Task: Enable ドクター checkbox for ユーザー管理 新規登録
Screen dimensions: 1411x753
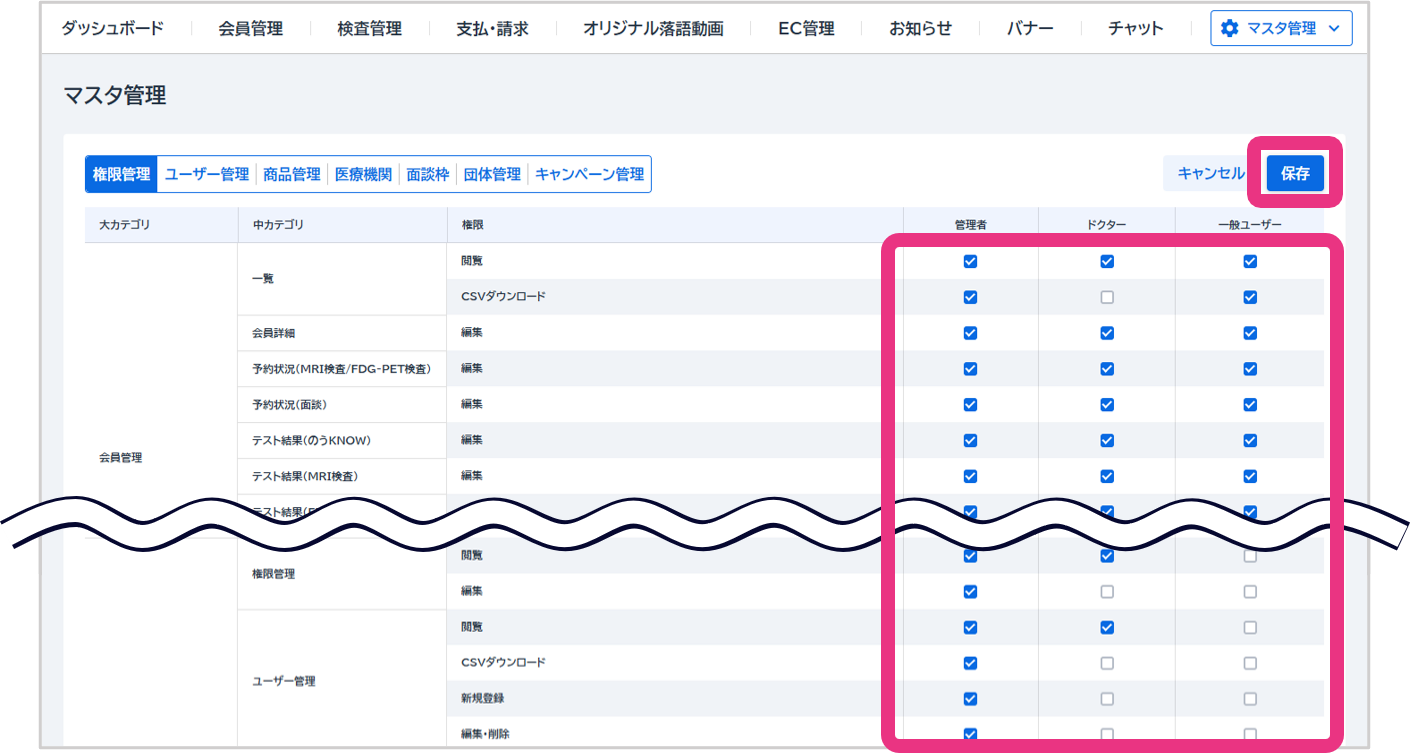Action: tap(1107, 698)
